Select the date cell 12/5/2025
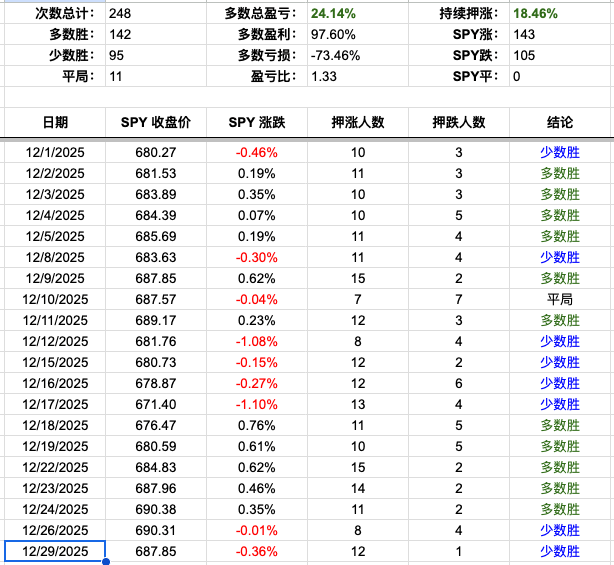Screen dimensions: 614x565 (55, 236)
